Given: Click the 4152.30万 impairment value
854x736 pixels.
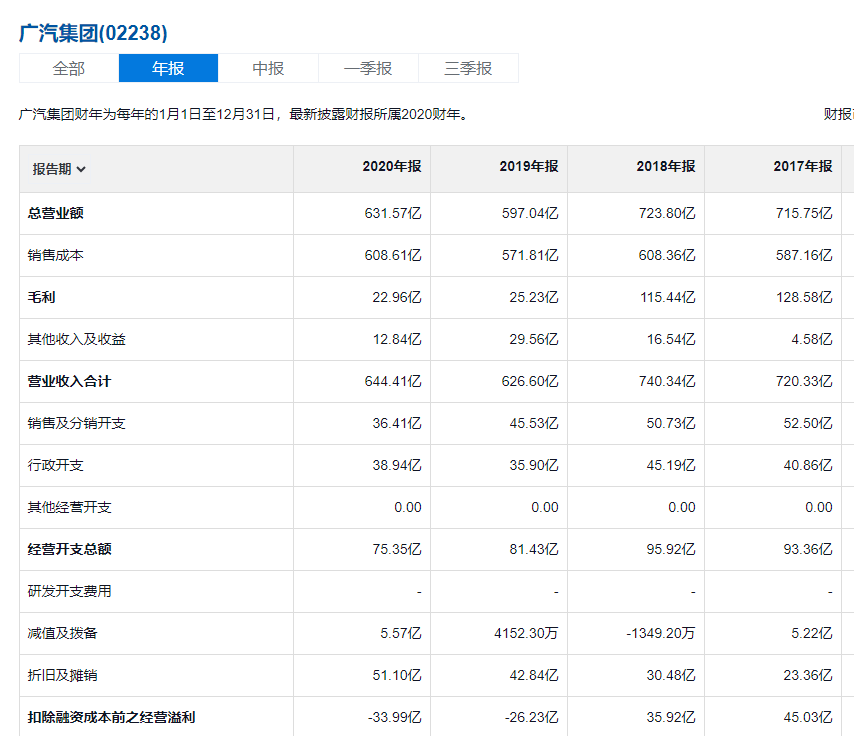Looking at the screenshot, I should click(526, 633).
